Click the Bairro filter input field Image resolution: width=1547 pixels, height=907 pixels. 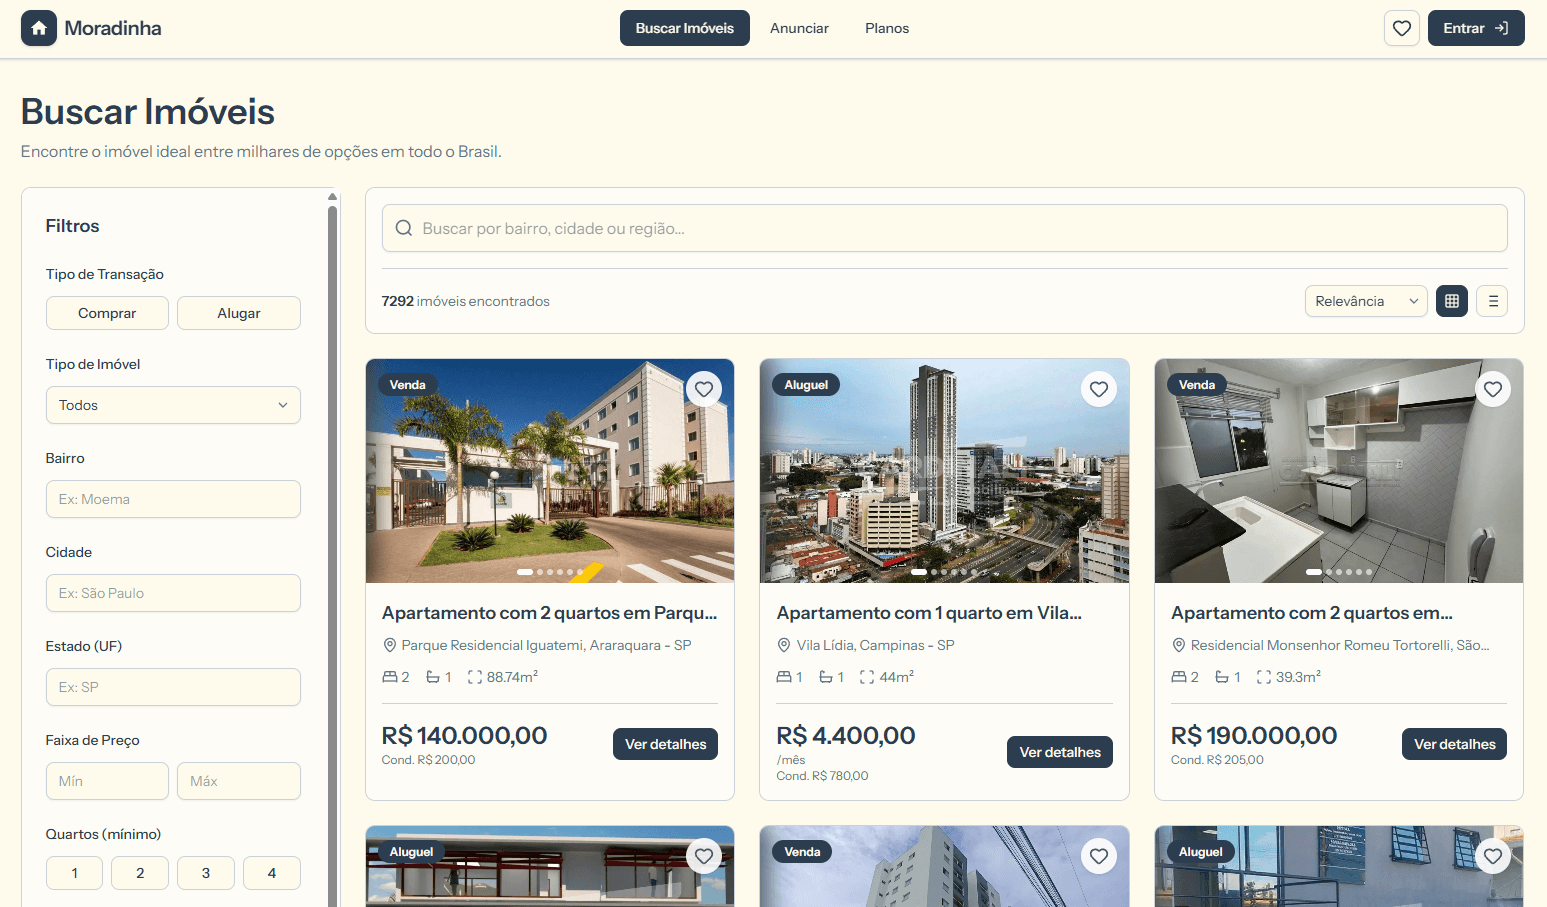pos(173,499)
